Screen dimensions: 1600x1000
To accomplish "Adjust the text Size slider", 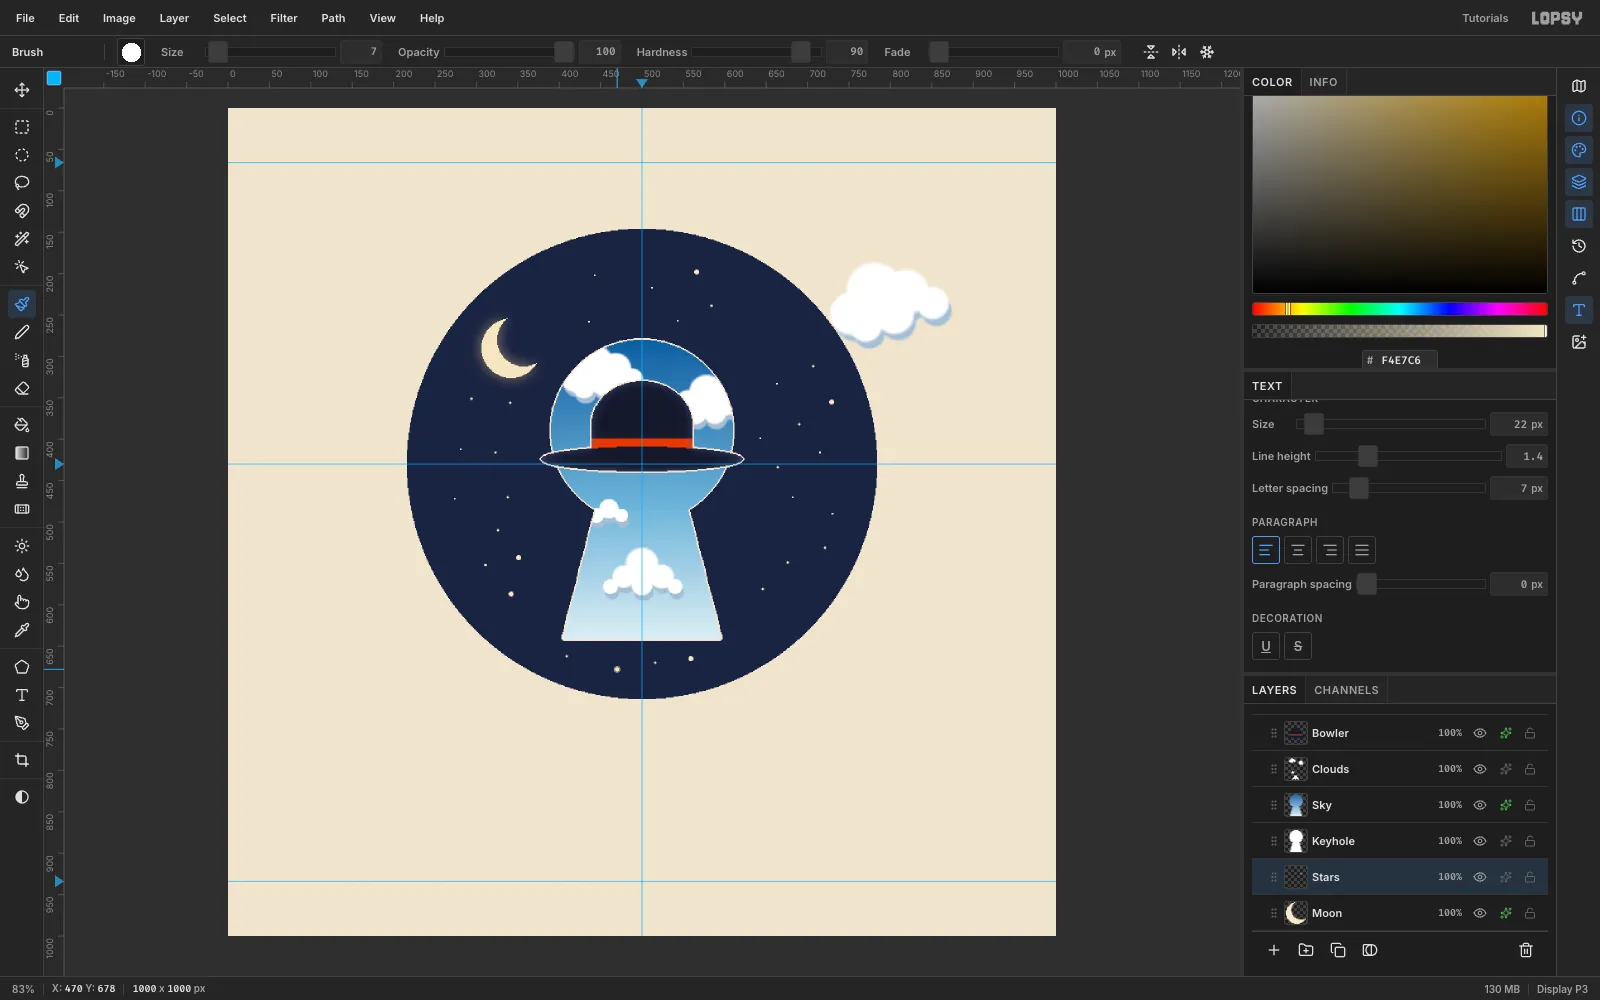I will [x=1390, y=424].
